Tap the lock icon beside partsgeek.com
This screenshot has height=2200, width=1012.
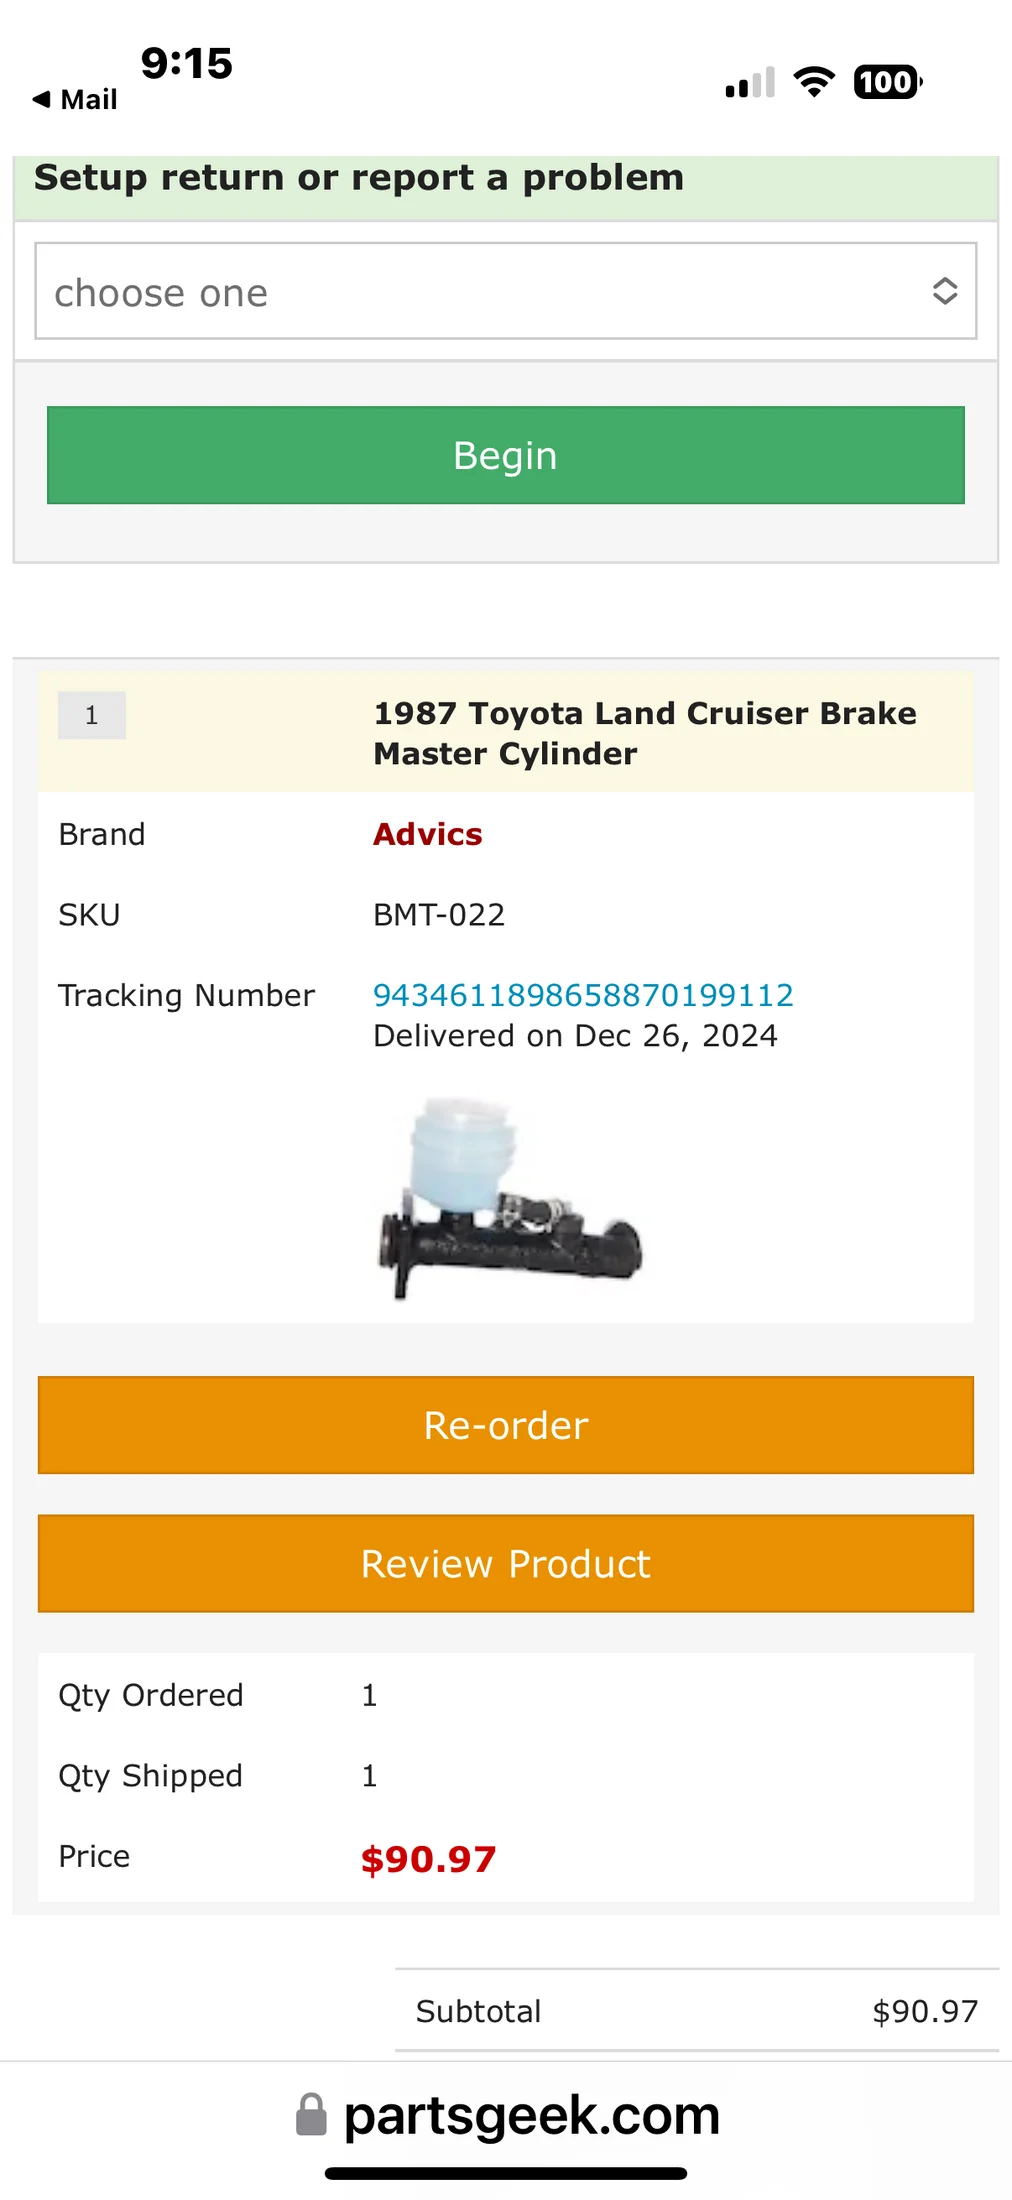click(x=311, y=2115)
